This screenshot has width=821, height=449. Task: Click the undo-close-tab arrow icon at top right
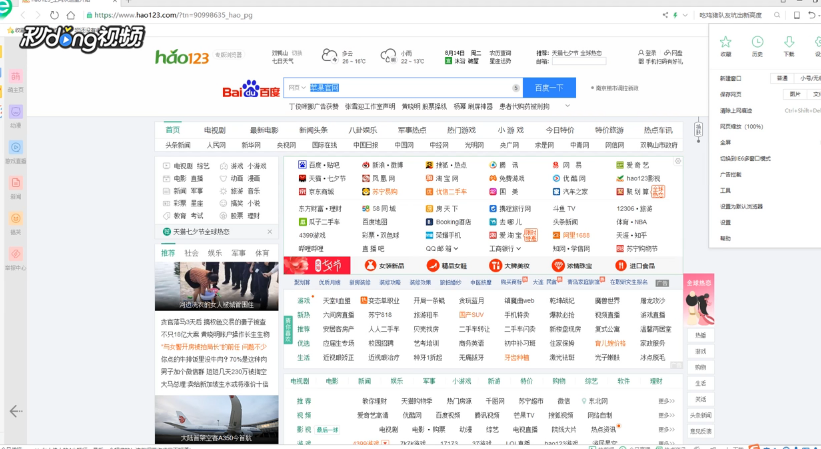812,15
